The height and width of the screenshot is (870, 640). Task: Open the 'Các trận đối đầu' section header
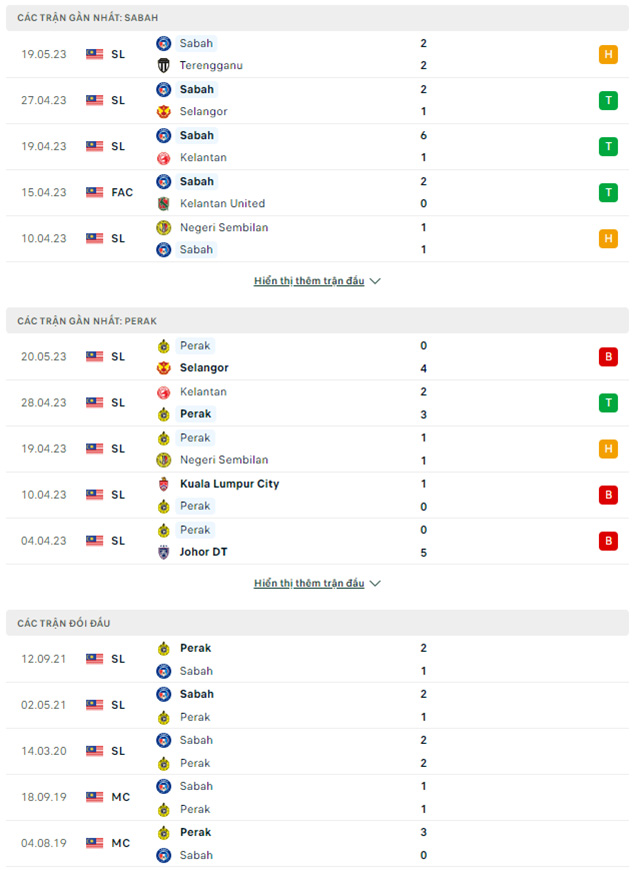coord(64,623)
